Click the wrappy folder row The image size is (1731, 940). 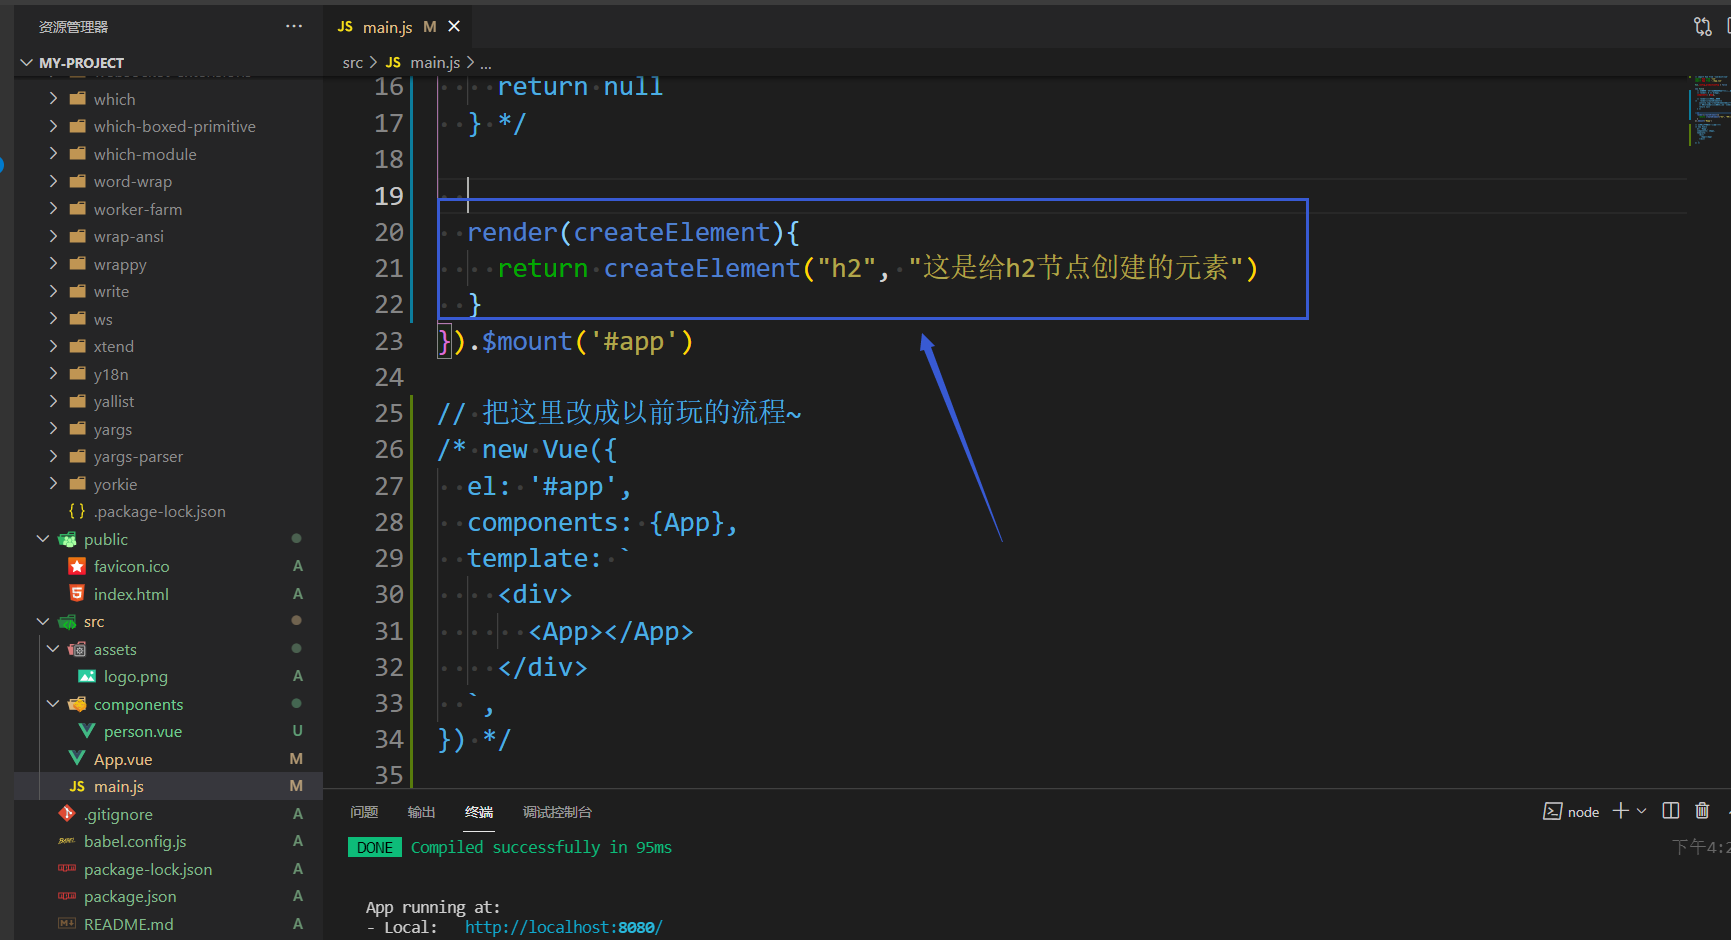168,264
